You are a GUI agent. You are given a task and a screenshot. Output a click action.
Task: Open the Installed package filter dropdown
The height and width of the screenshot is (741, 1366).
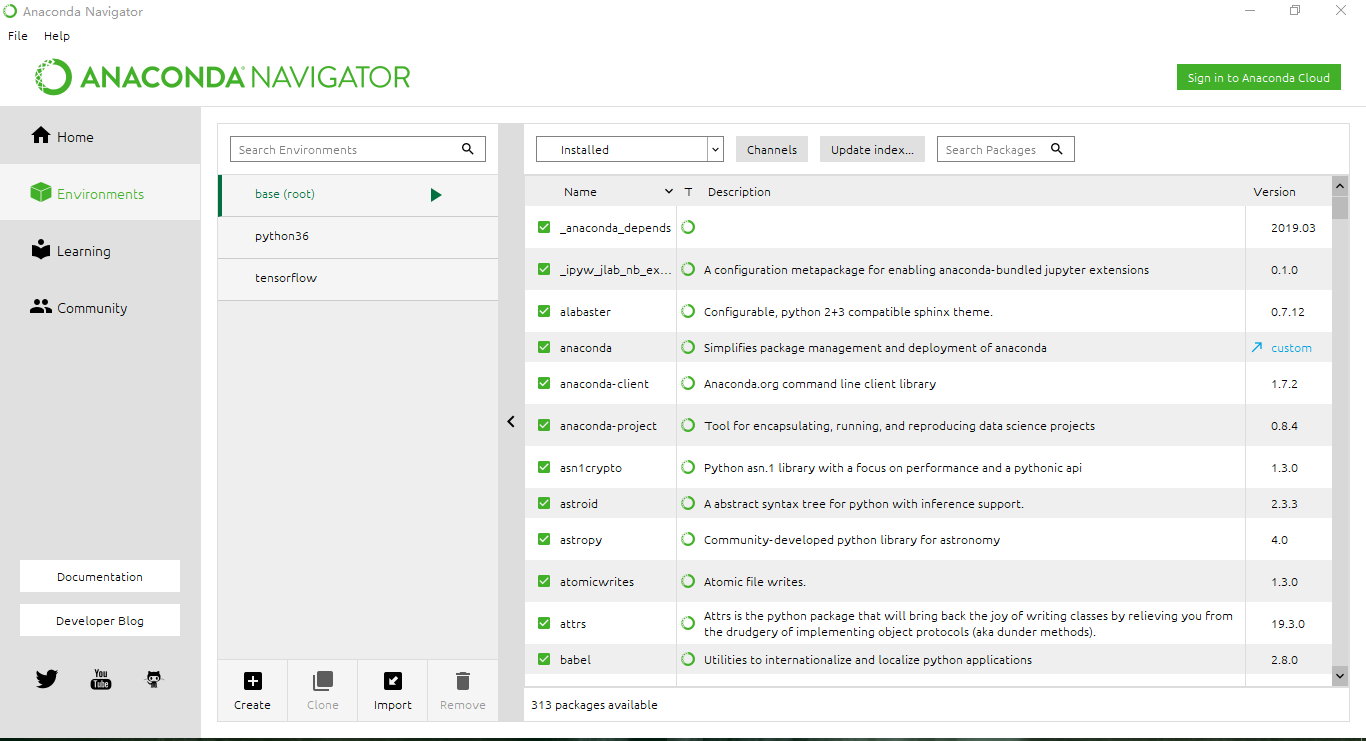tap(630, 149)
